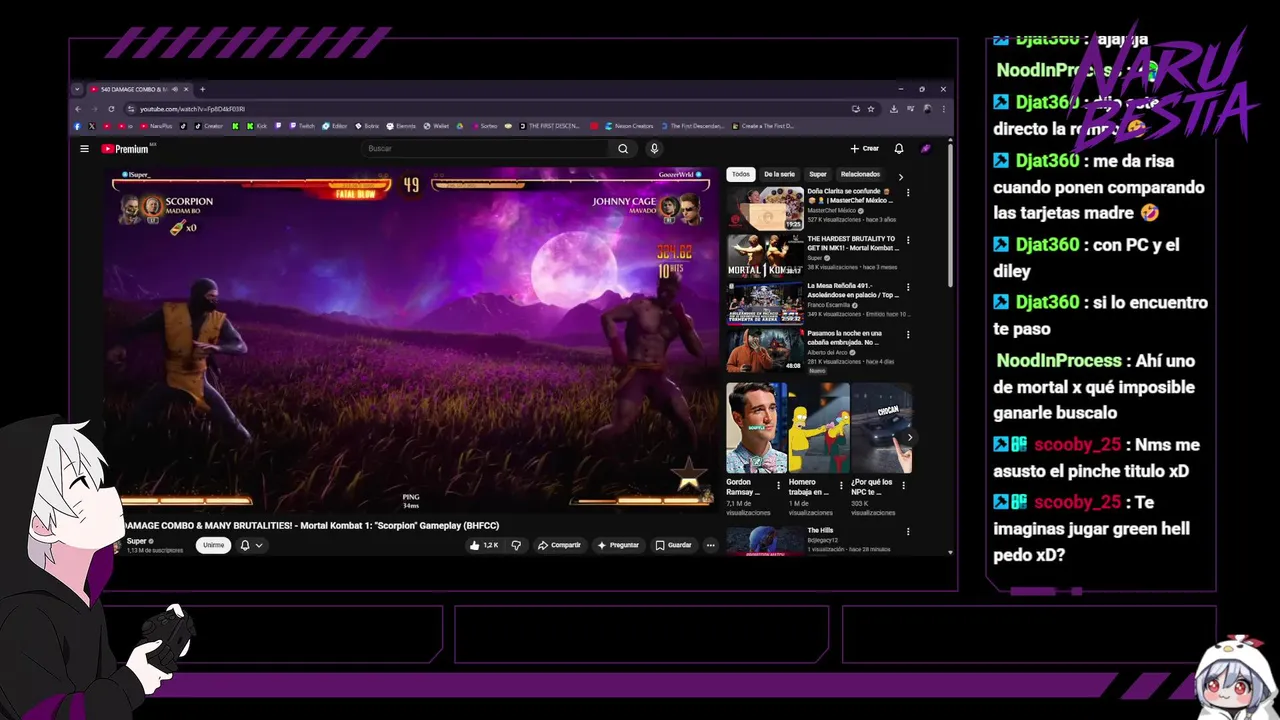Open options menu for La Mesa Reñoña video
This screenshot has height=720, width=1280.
pyautogui.click(x=908, y=287)
